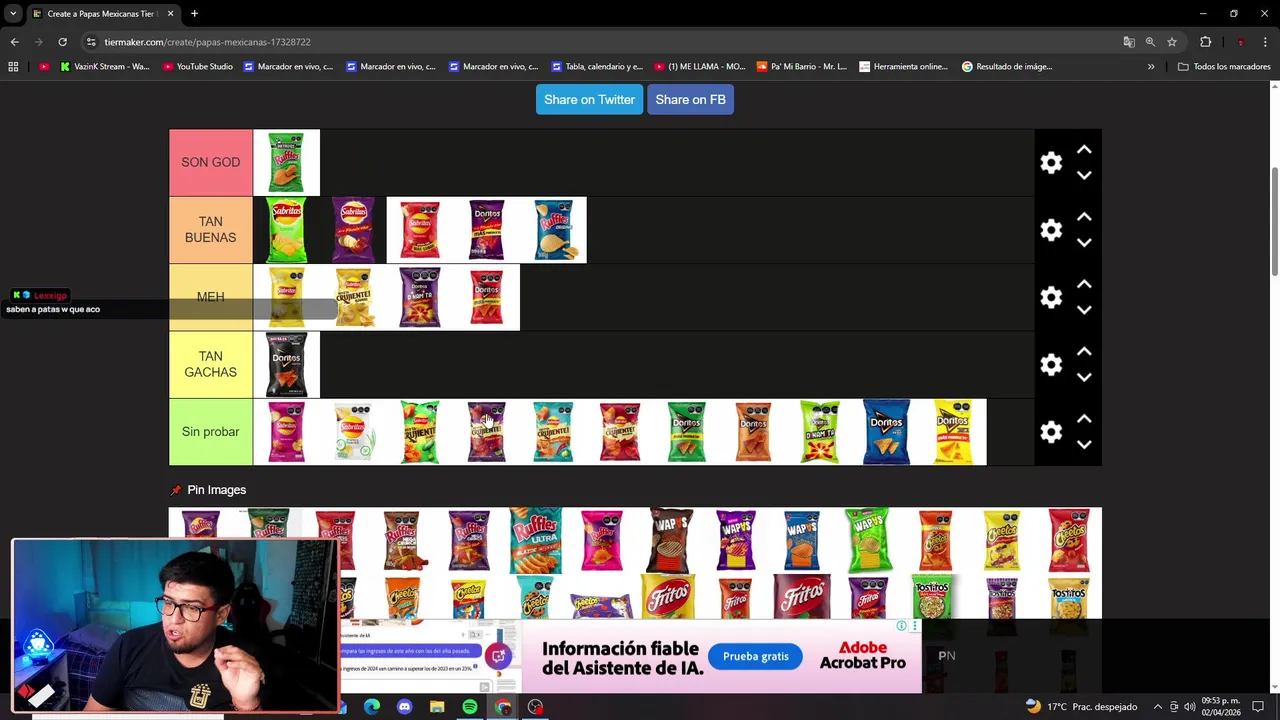Open a new browser tab
This screenshot has width=1280, height=720.
pyautogui.click(x=194, y=14)
